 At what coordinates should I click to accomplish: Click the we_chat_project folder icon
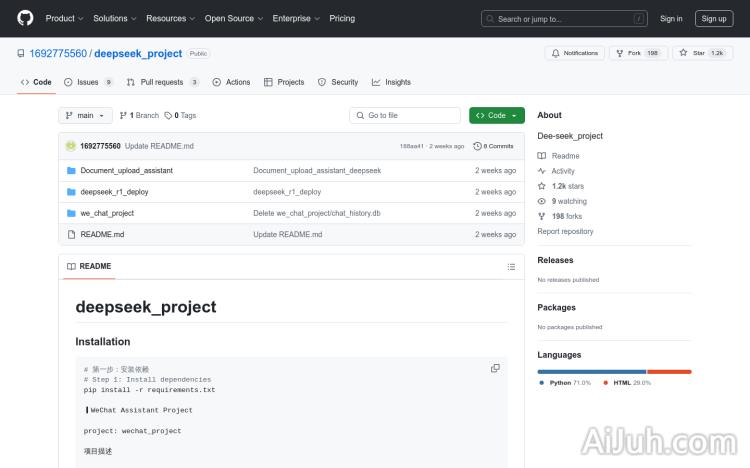pos(71,213)
